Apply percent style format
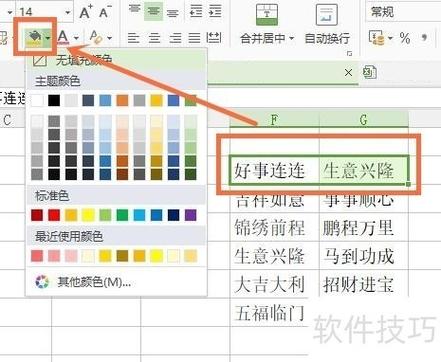 click(x=405, y=38)
